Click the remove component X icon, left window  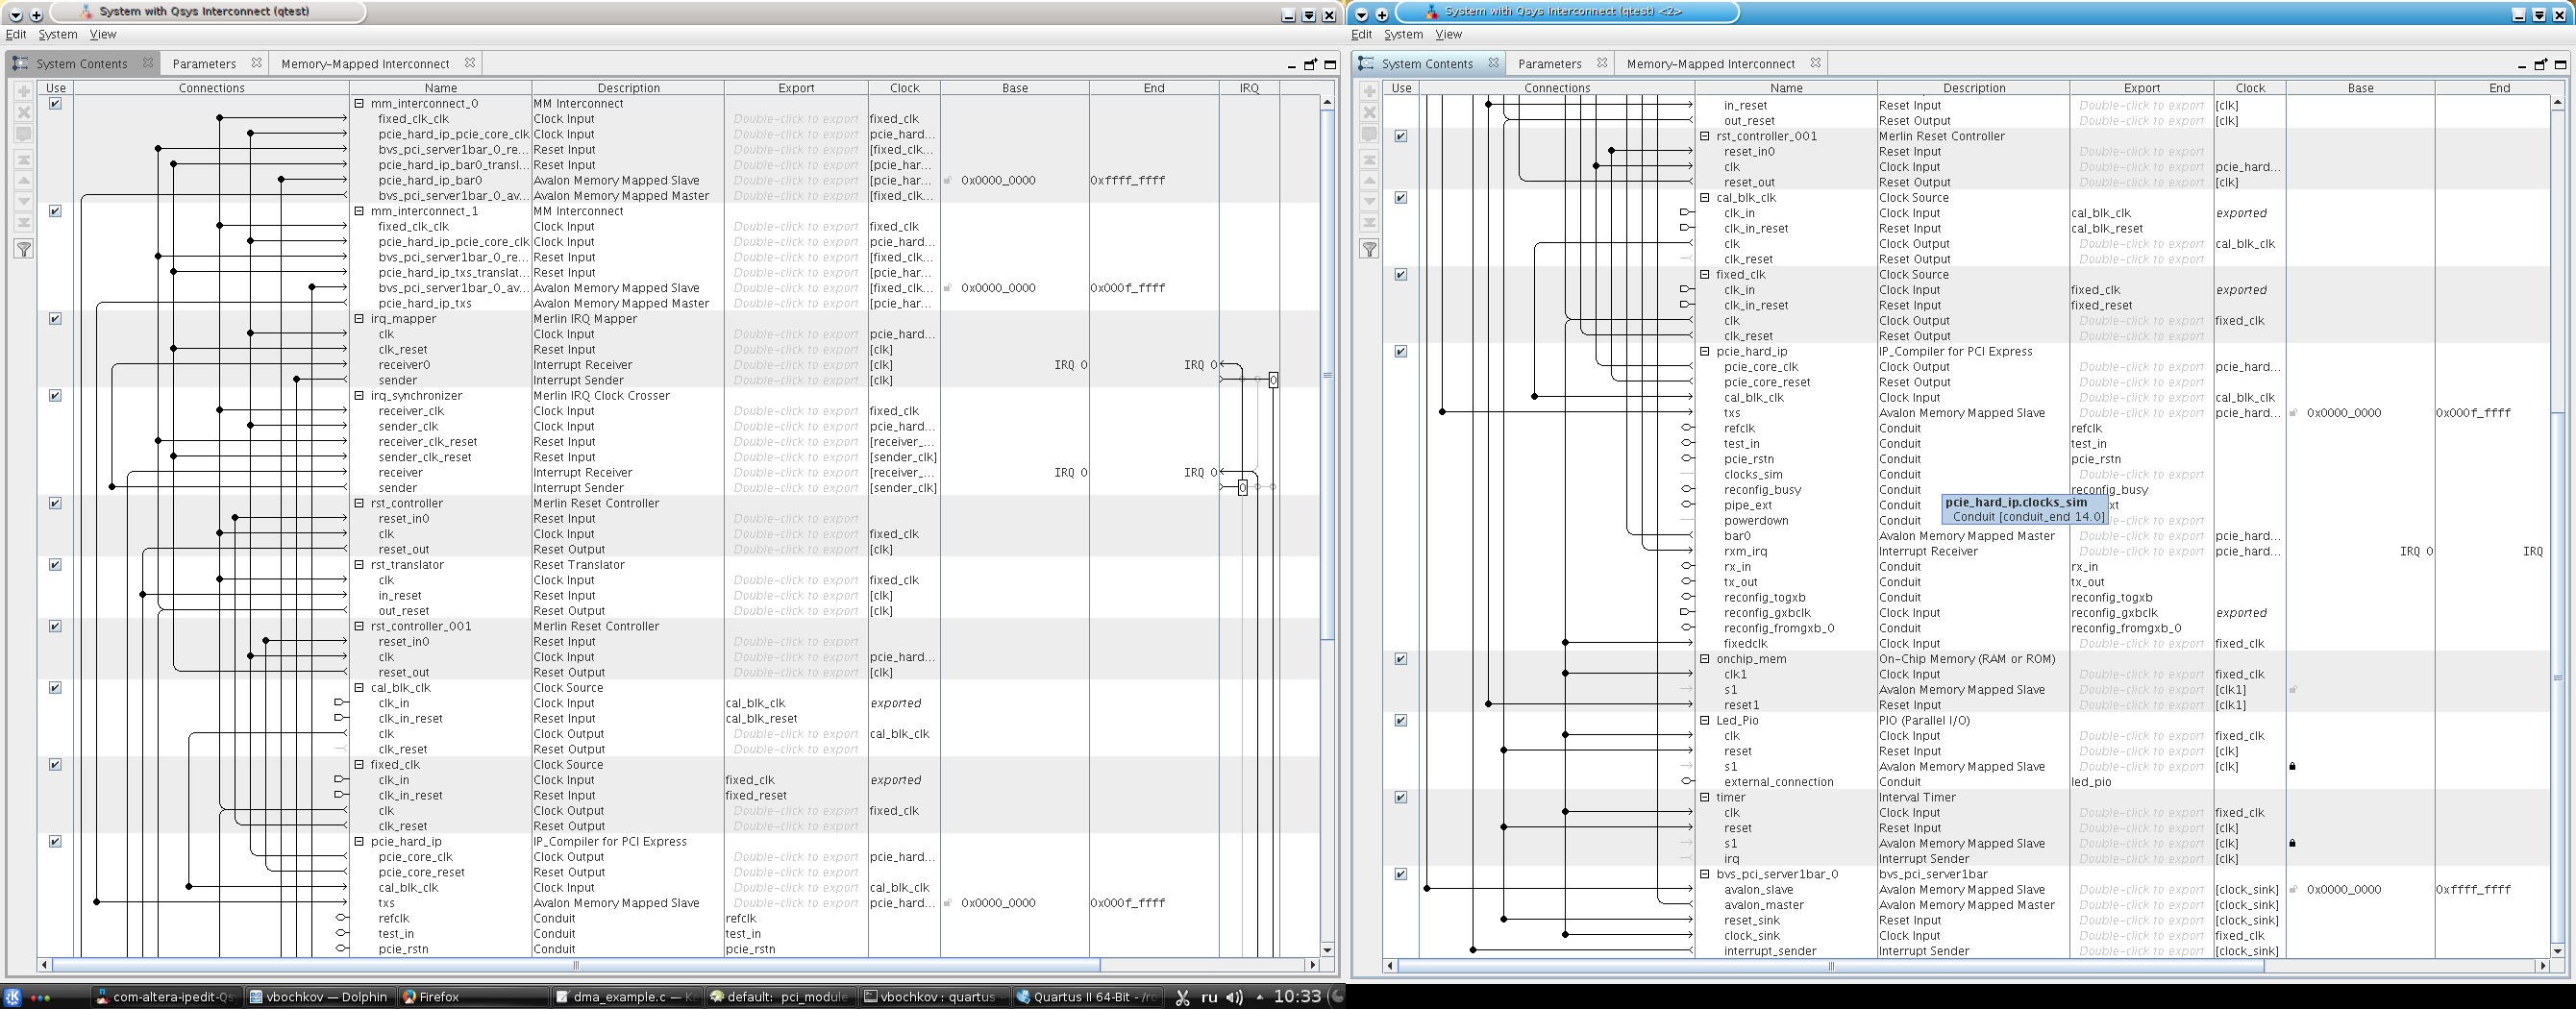(24, 112)
